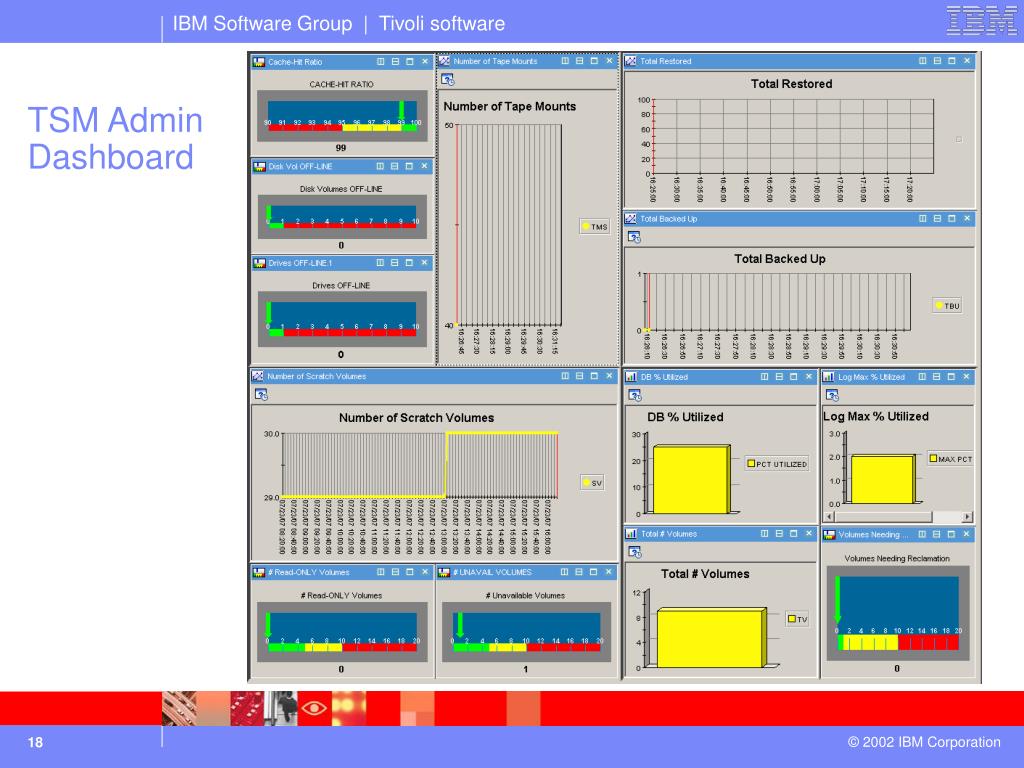Click the # UNAVAIL VOLUMES panel icon

(x=444, y=572)
